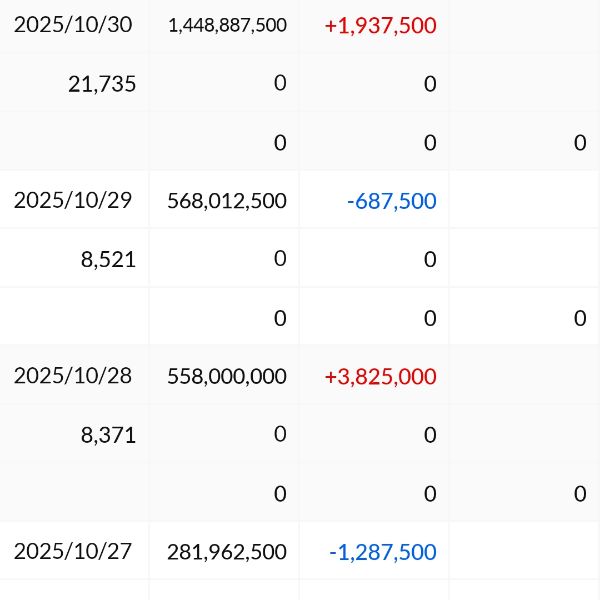Click the 2025/10/27 date cell
The image size is (600, 600).
[x=72, y=551]
